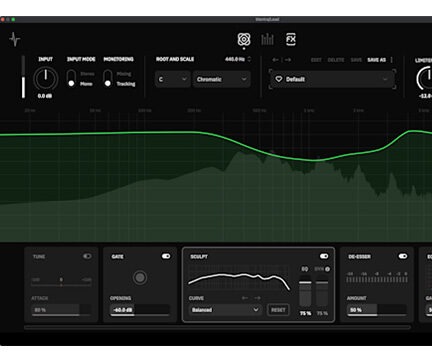Click the Gate indicator circle
The image size is (432, 363).
click(140, 277)
